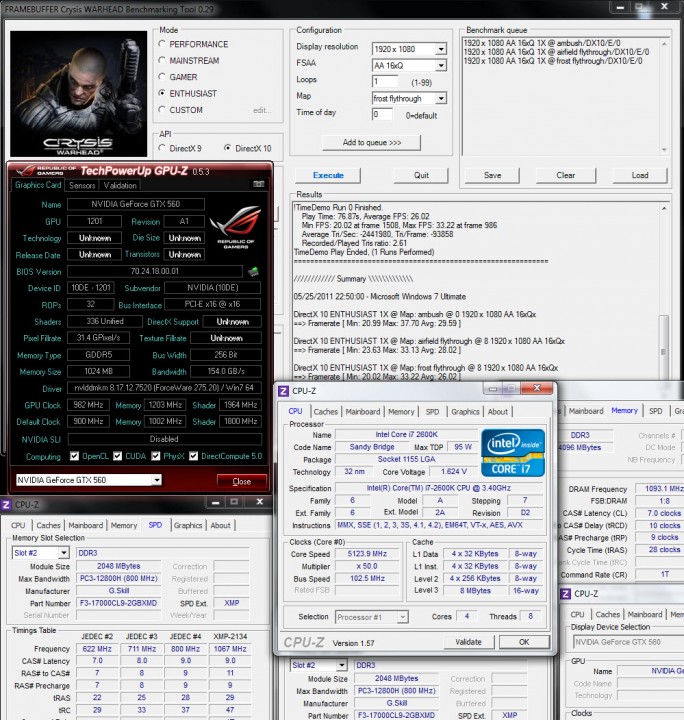Switch to GPU-Z Validation tab
Image resolution: width=684 pixels, height=720 pixels.
(120, 186)
